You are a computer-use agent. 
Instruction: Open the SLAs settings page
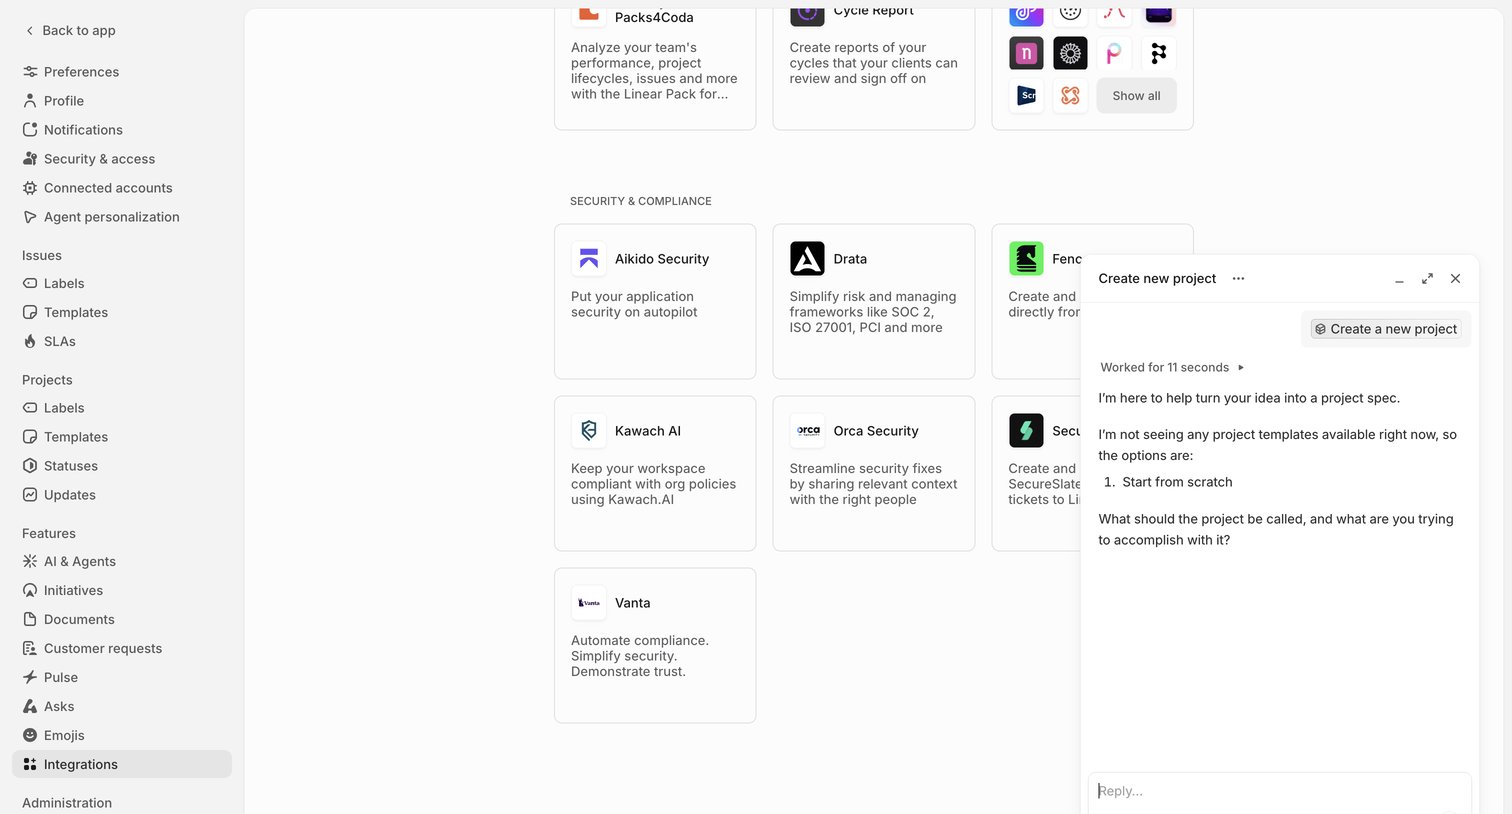(x=122, y=342)
